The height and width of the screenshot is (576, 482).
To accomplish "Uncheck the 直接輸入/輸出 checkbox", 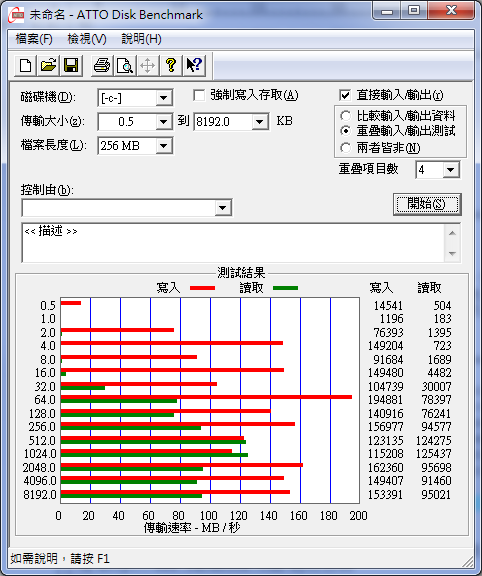I will coord(345,96).
